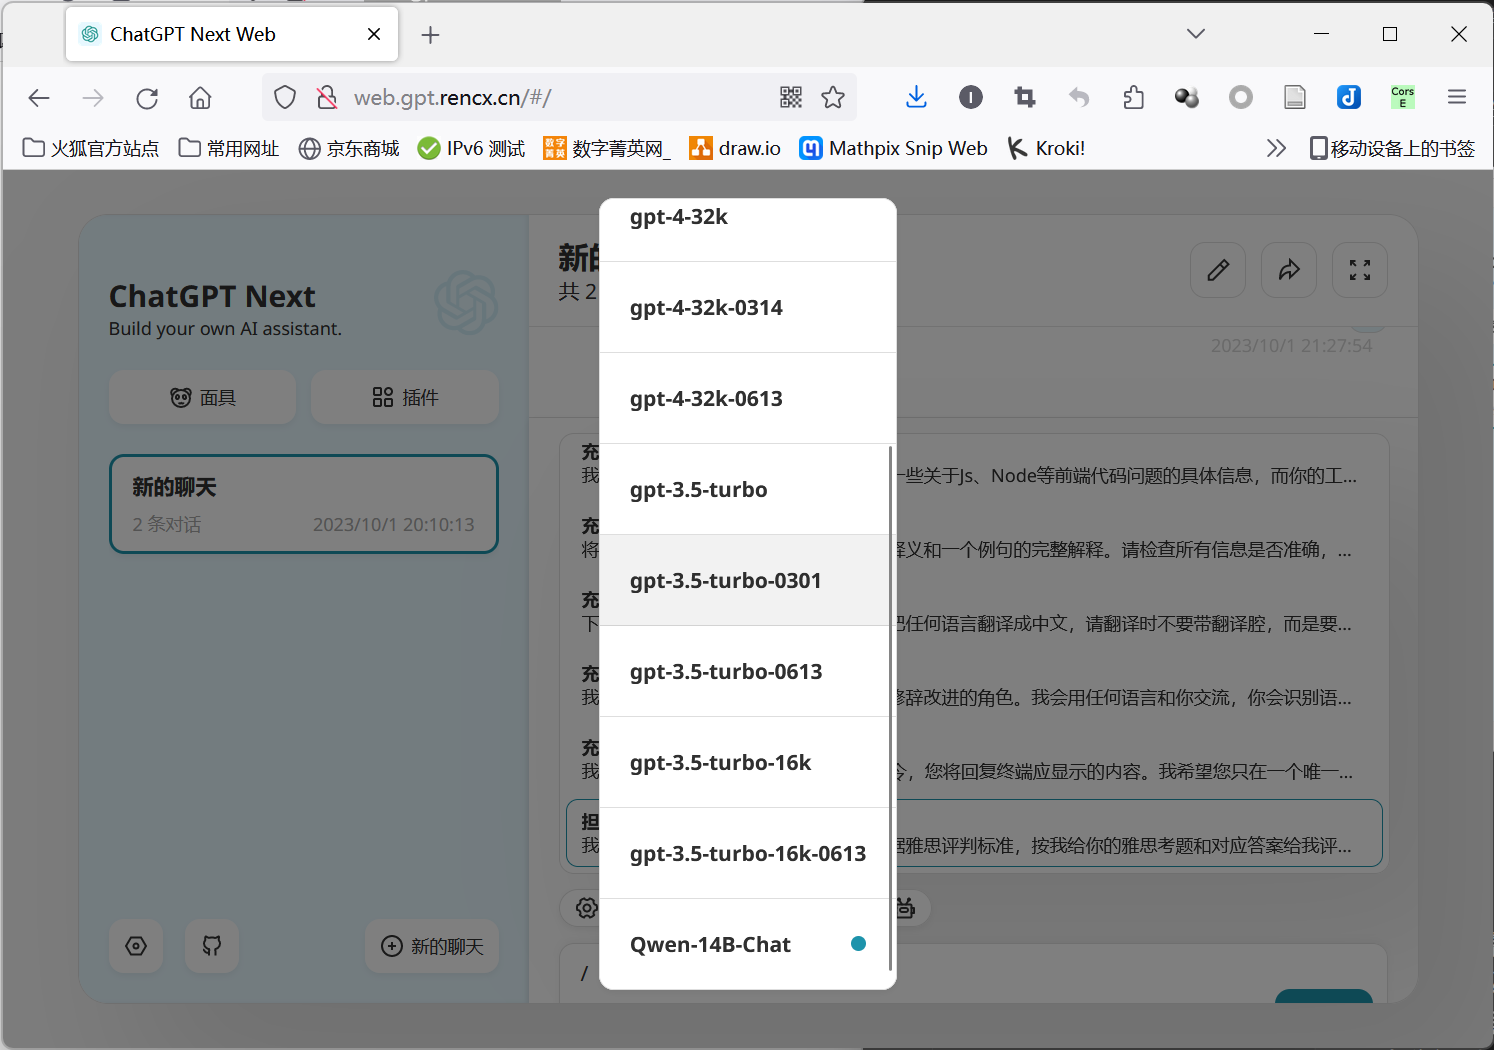Screen dimensions: 1494x1050
Task: Open 常用网址 bookmark folder
Action: [229, 148]
